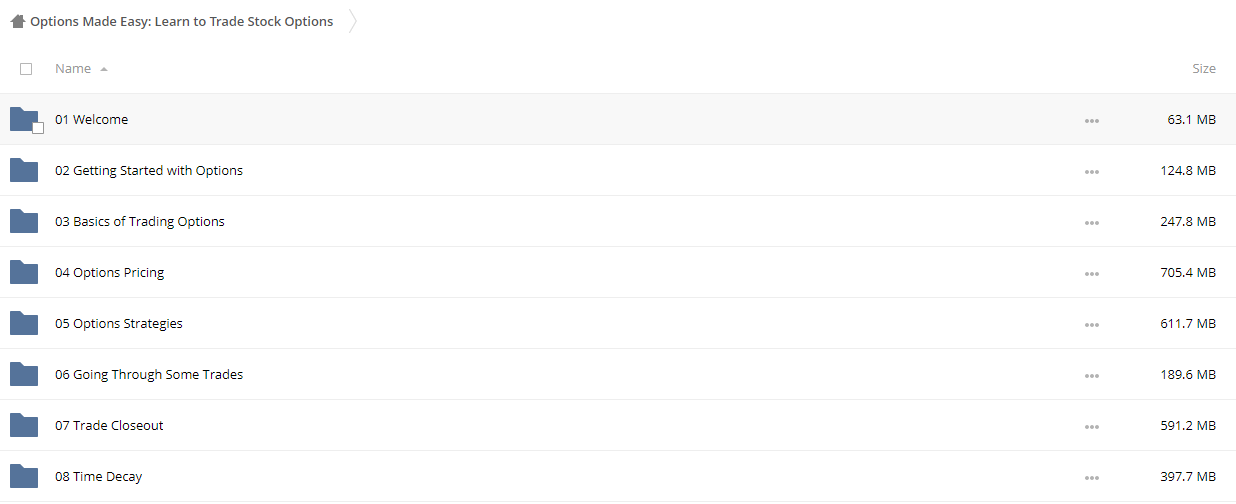Open more options for 07 Trade Closeout
Viewport: 1236px width, 504px height.
(1091, 427)
